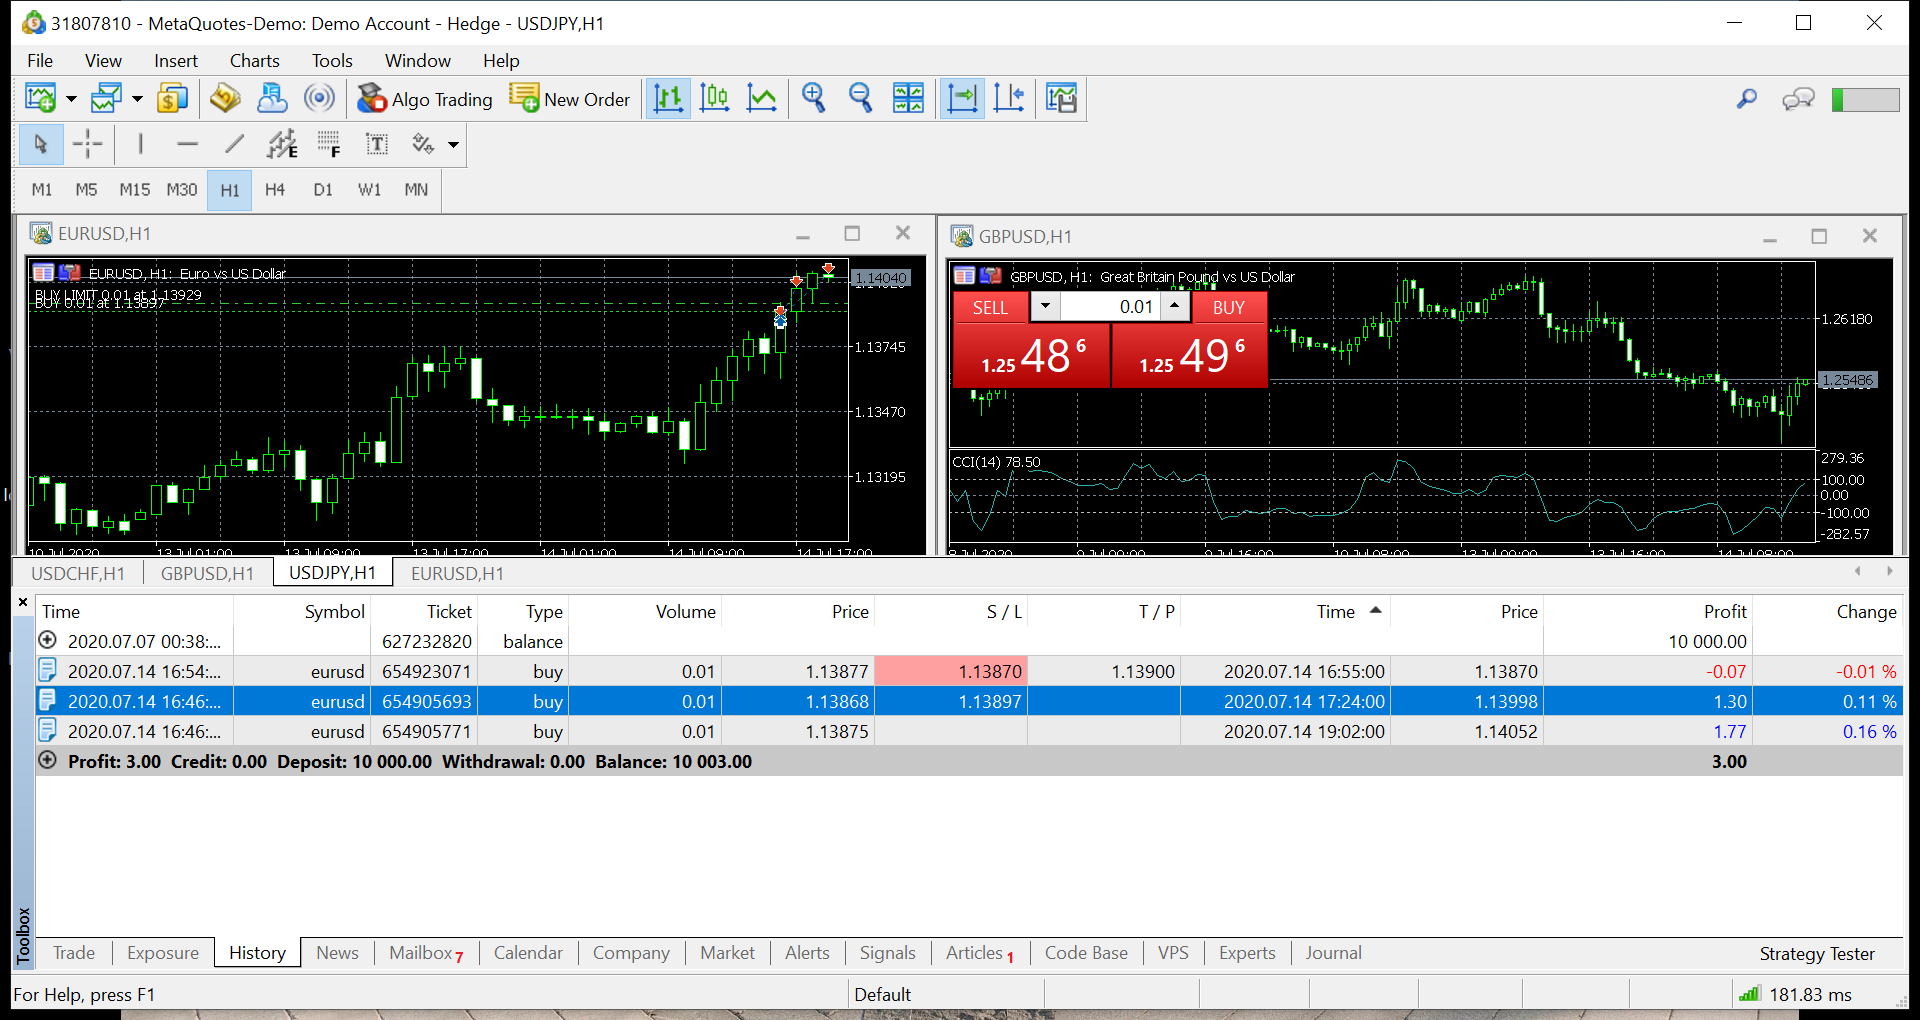
Task: Switch to EURUSD,H1 chart tab
Action: 457,573
